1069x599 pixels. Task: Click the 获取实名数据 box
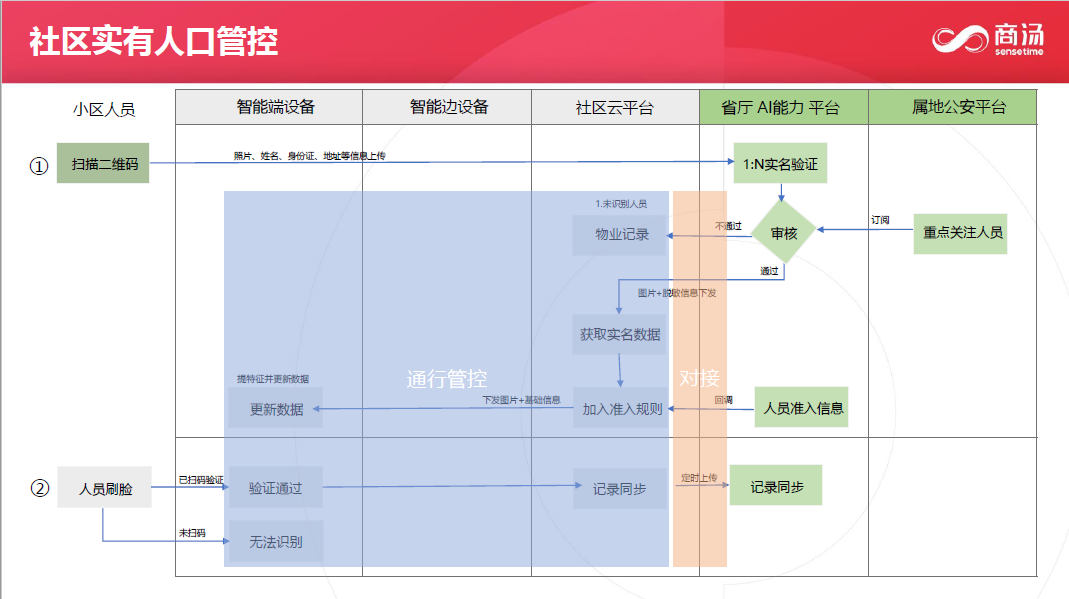pyautogui.click(x=619, y=335)
